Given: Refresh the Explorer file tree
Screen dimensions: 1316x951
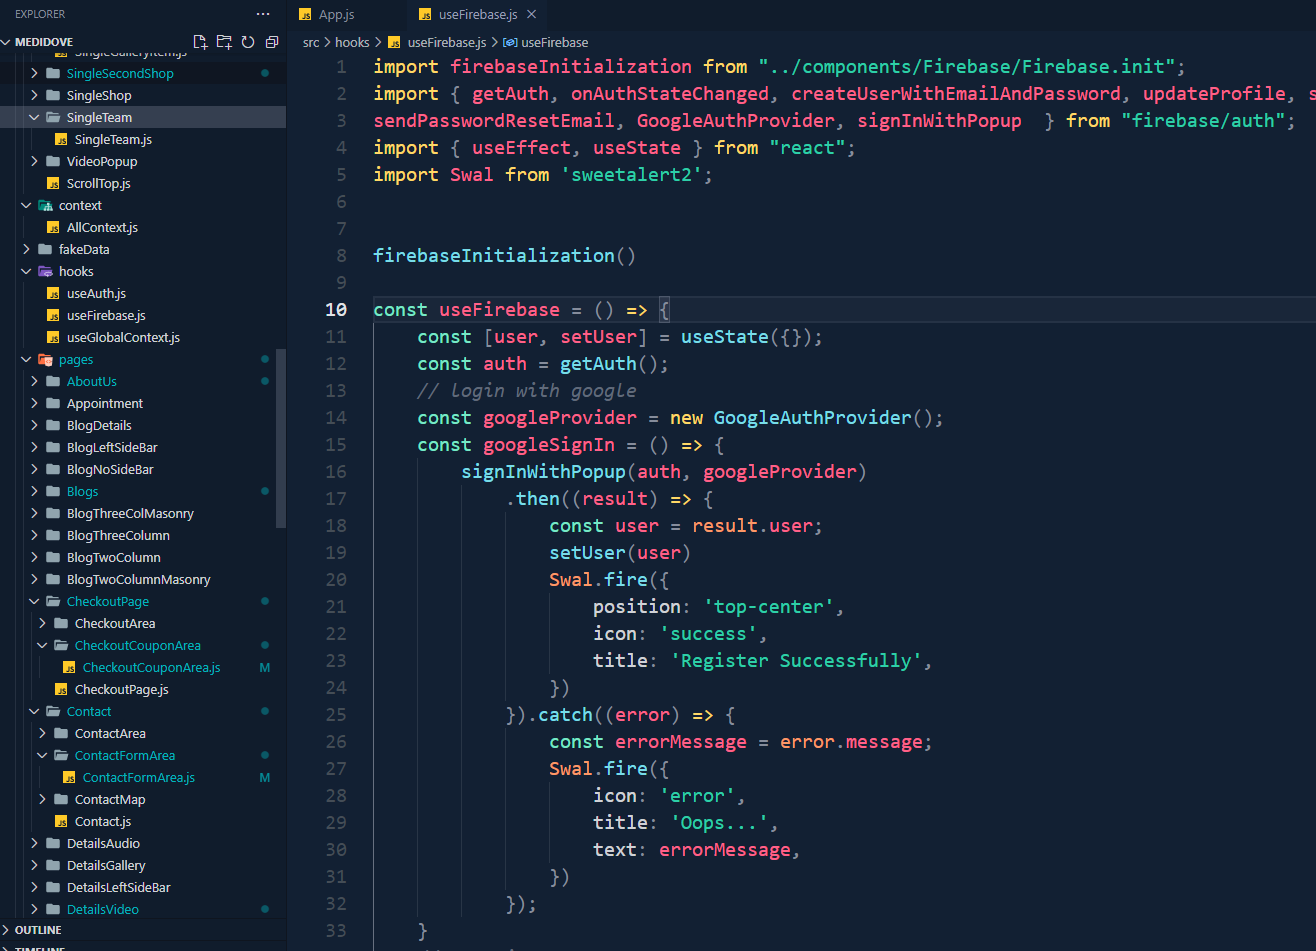Looking at the screenshot, I should tap(248, 42).
